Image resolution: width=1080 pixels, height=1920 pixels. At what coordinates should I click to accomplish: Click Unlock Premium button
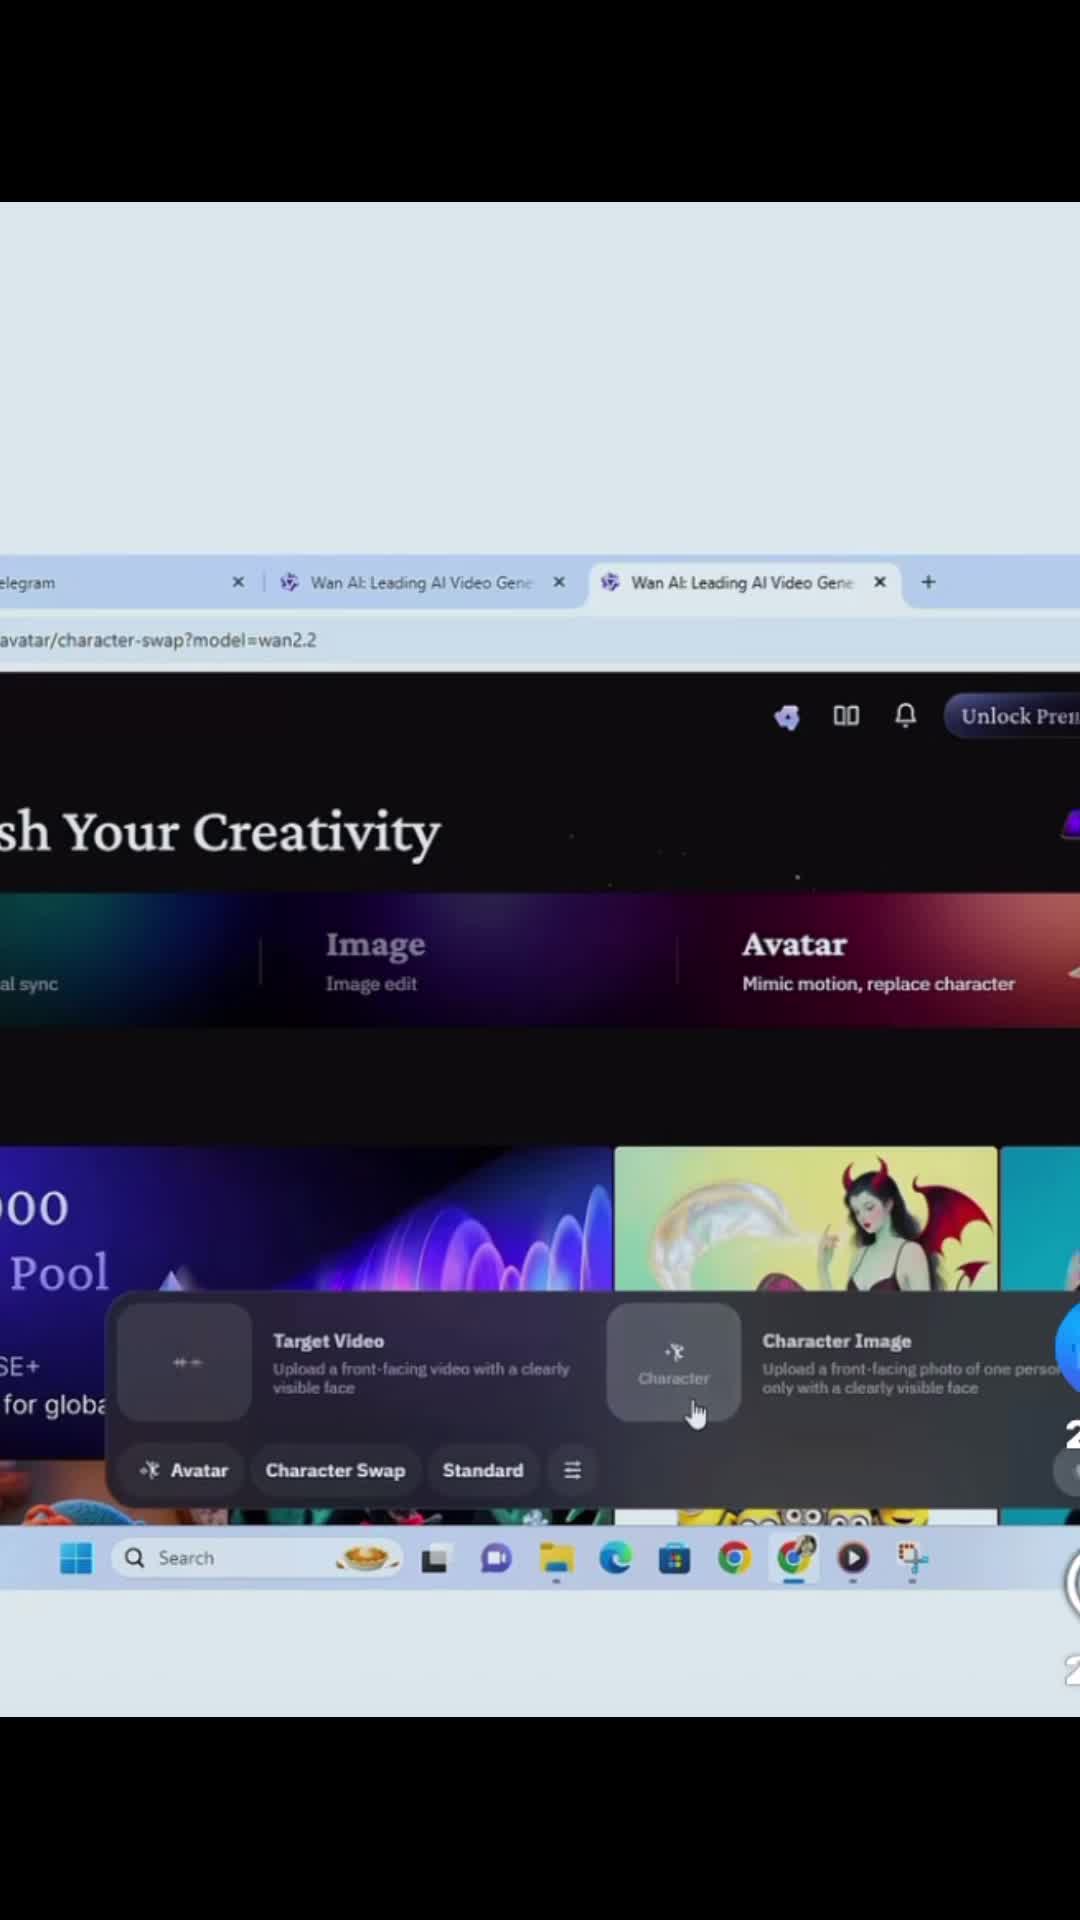coord(1012,716)
